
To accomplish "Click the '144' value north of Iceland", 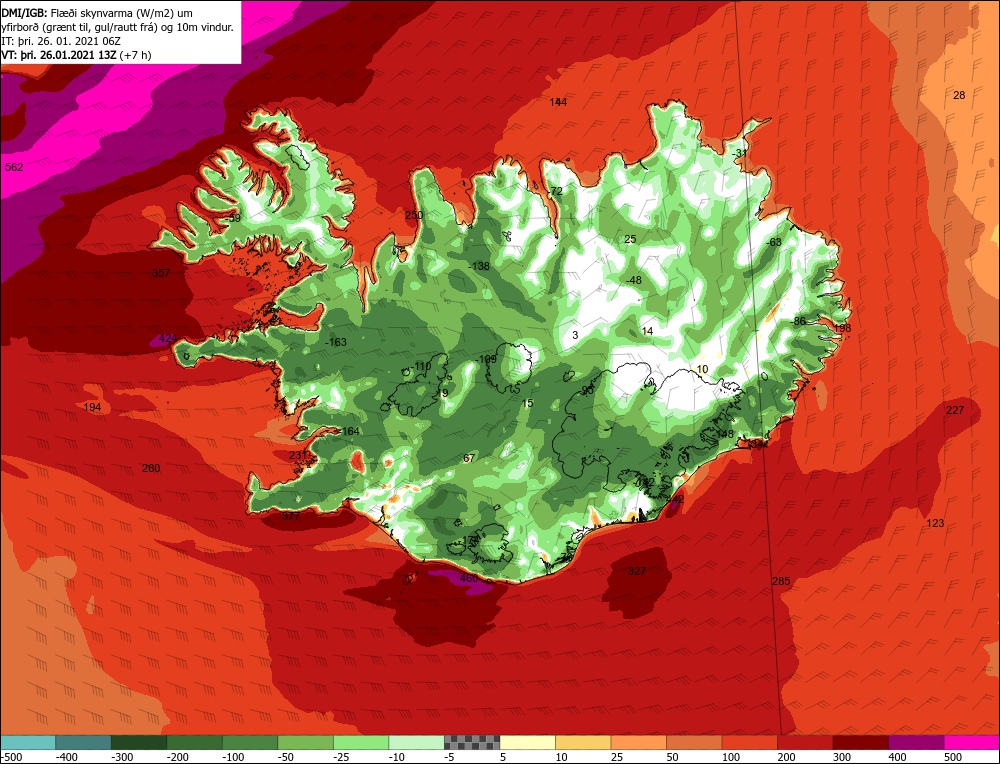I will point(558,102).
